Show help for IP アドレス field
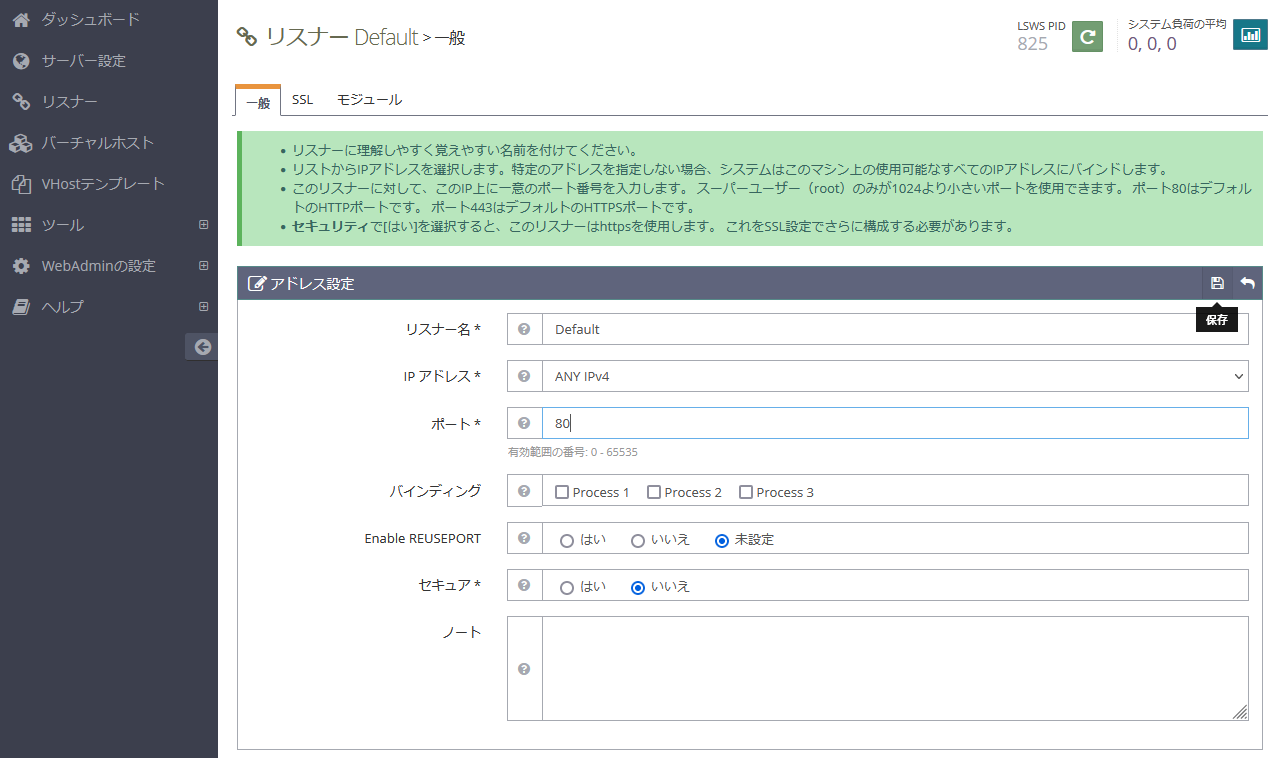 (524, 377)
